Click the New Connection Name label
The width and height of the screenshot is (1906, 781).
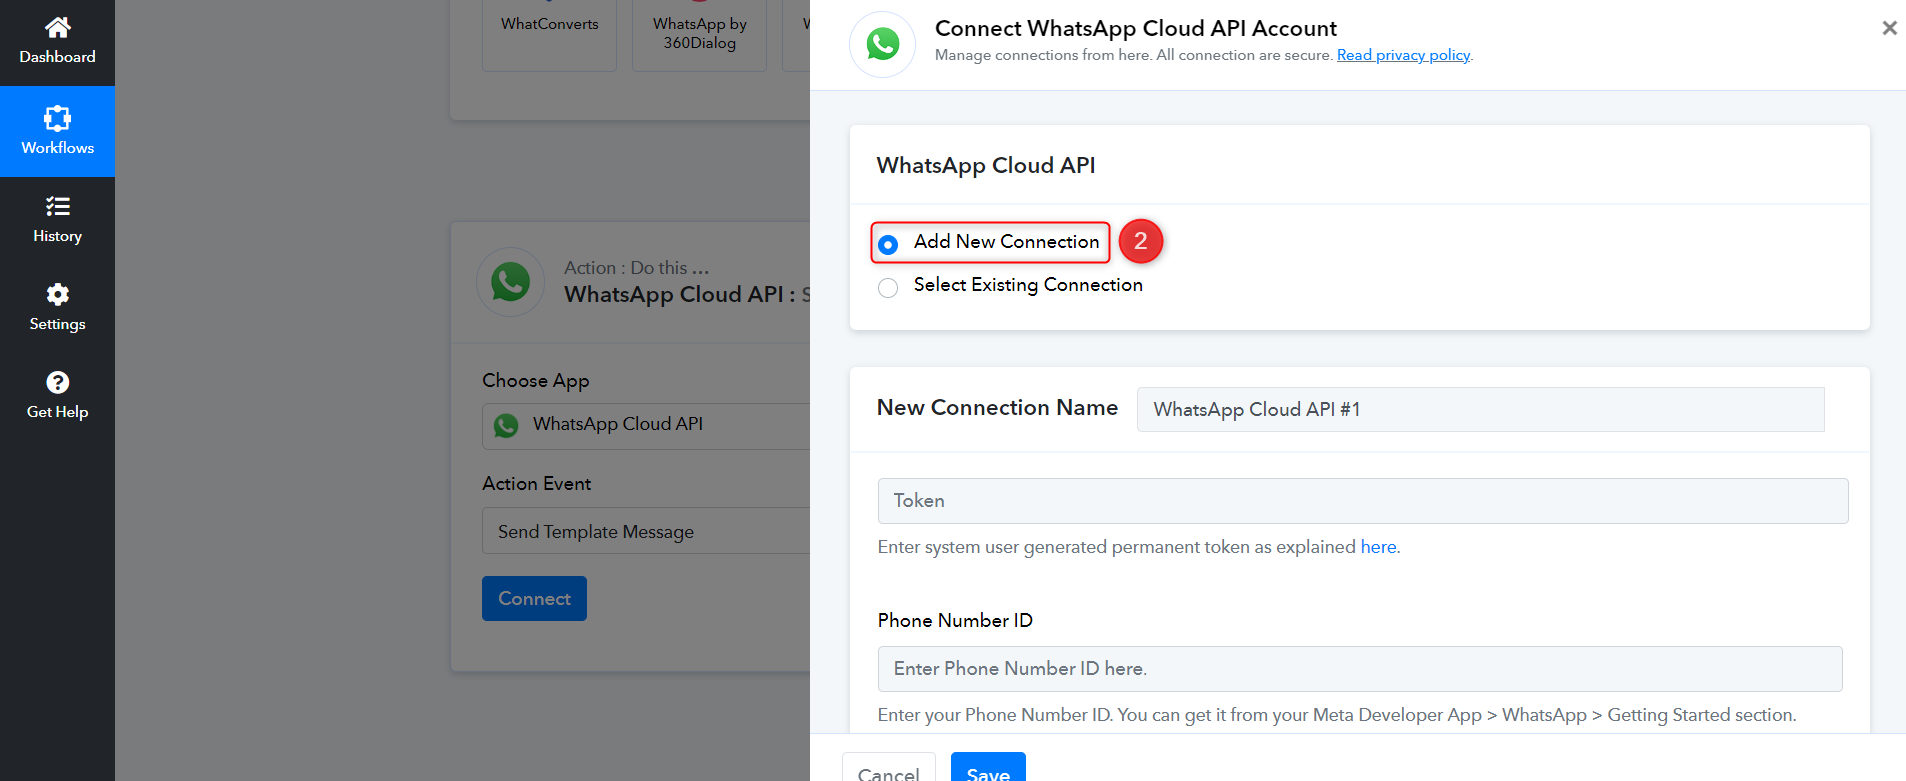click(997, 408)
